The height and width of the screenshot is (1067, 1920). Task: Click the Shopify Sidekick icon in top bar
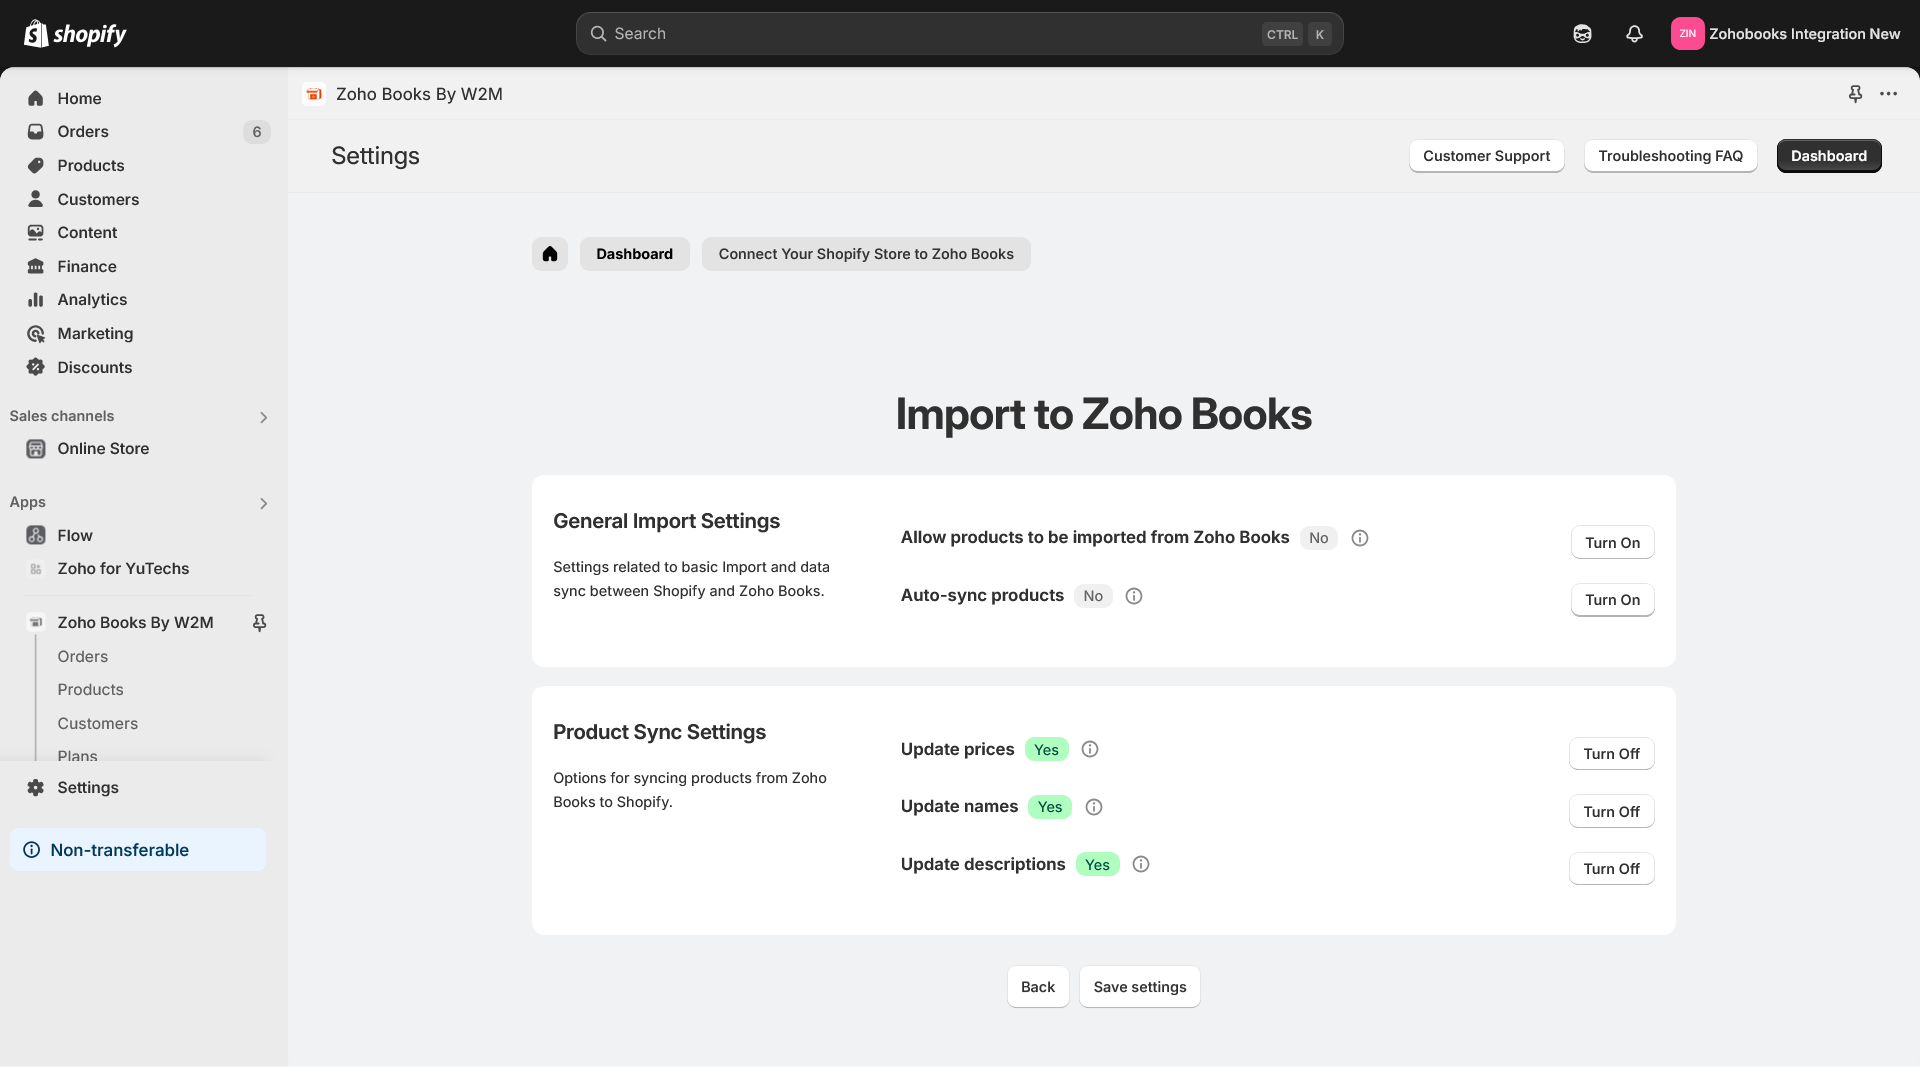1582,34
